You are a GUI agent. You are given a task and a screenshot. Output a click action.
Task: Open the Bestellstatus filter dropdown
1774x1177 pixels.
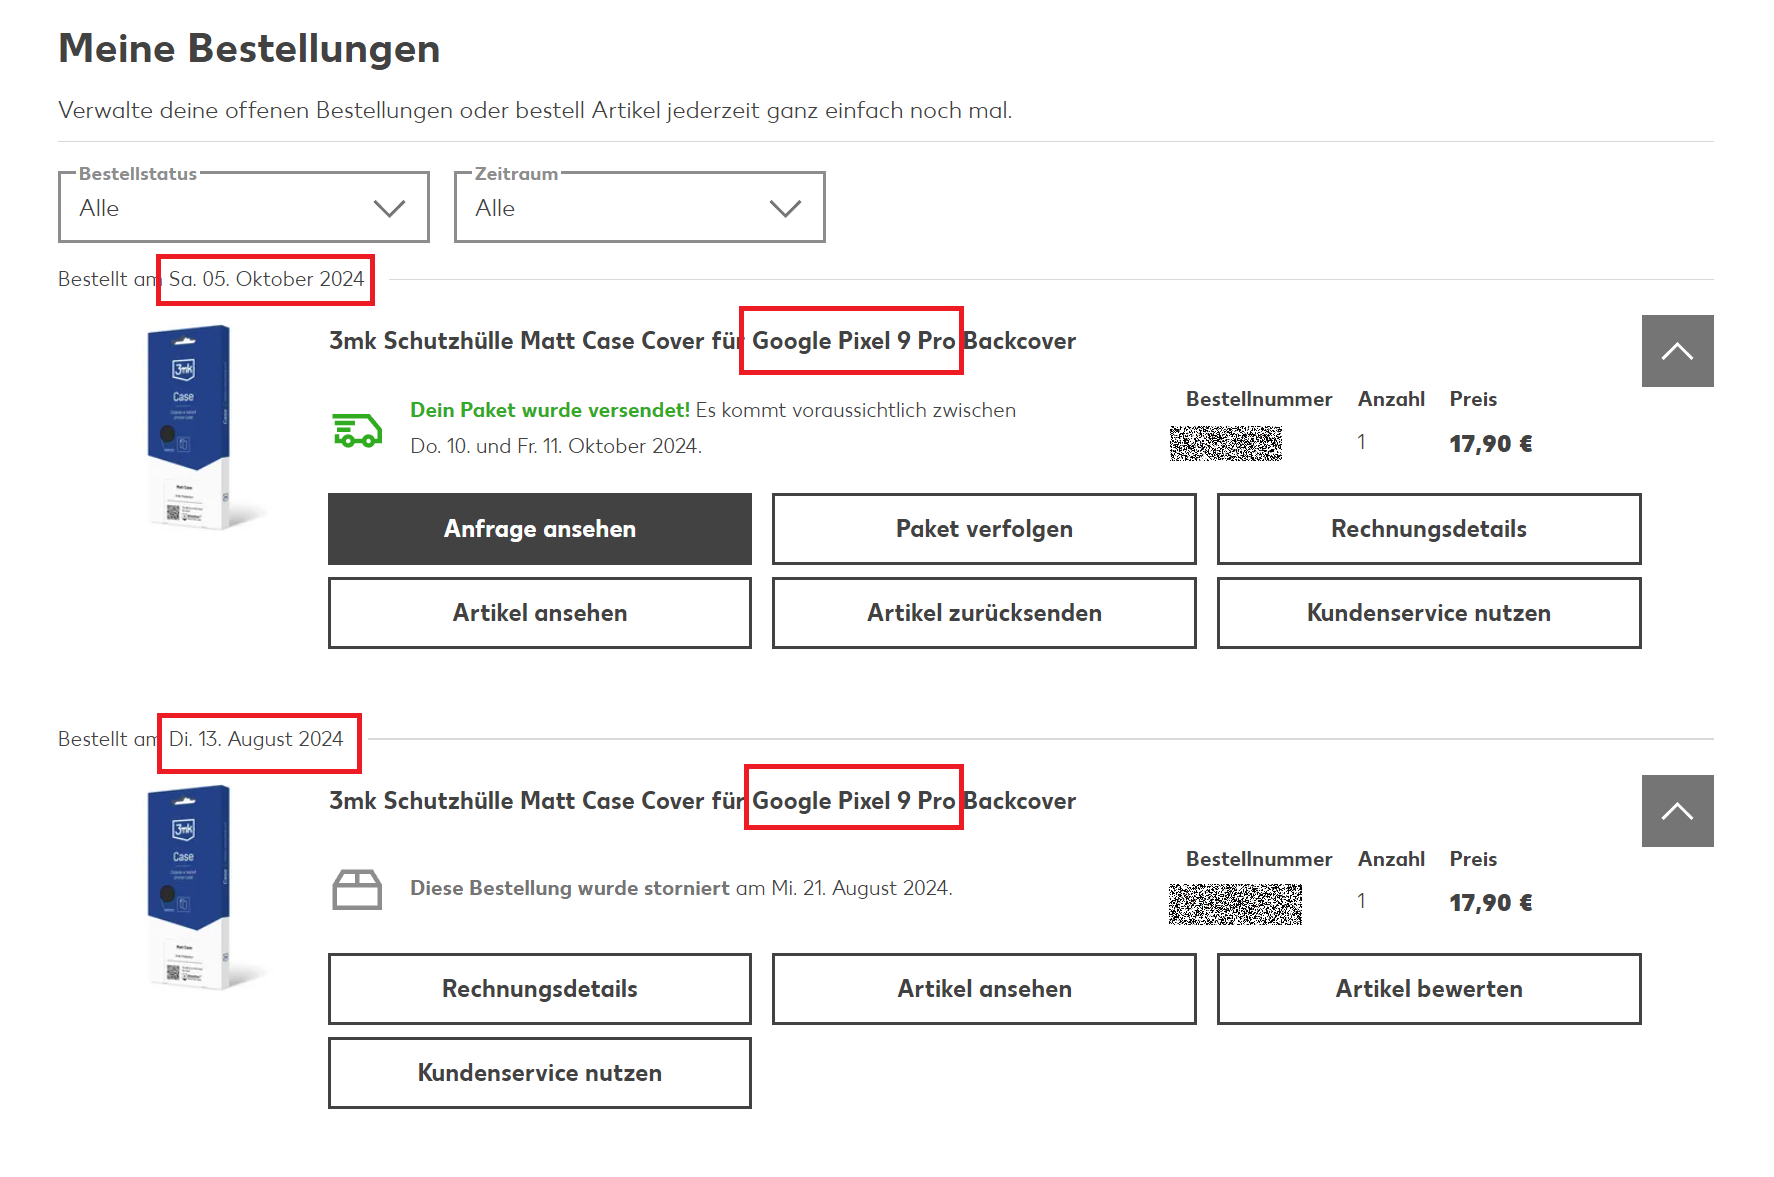[x=243, y=207]
